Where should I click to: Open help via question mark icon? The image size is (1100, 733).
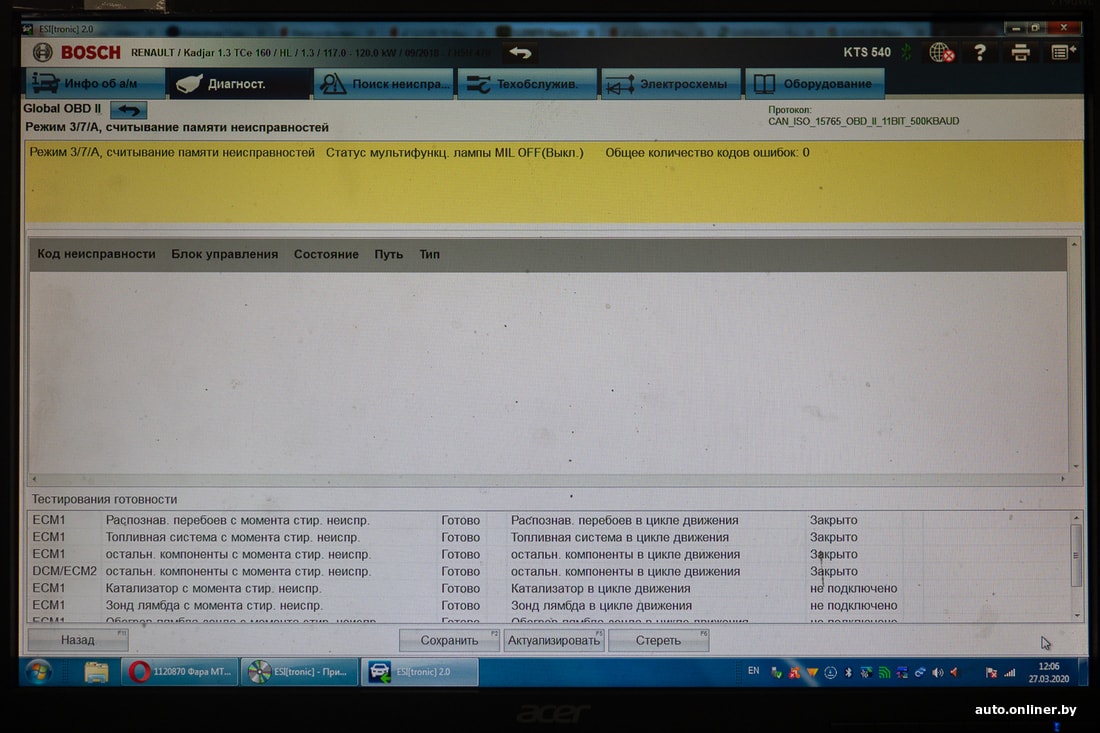click(x=980, y=53)
